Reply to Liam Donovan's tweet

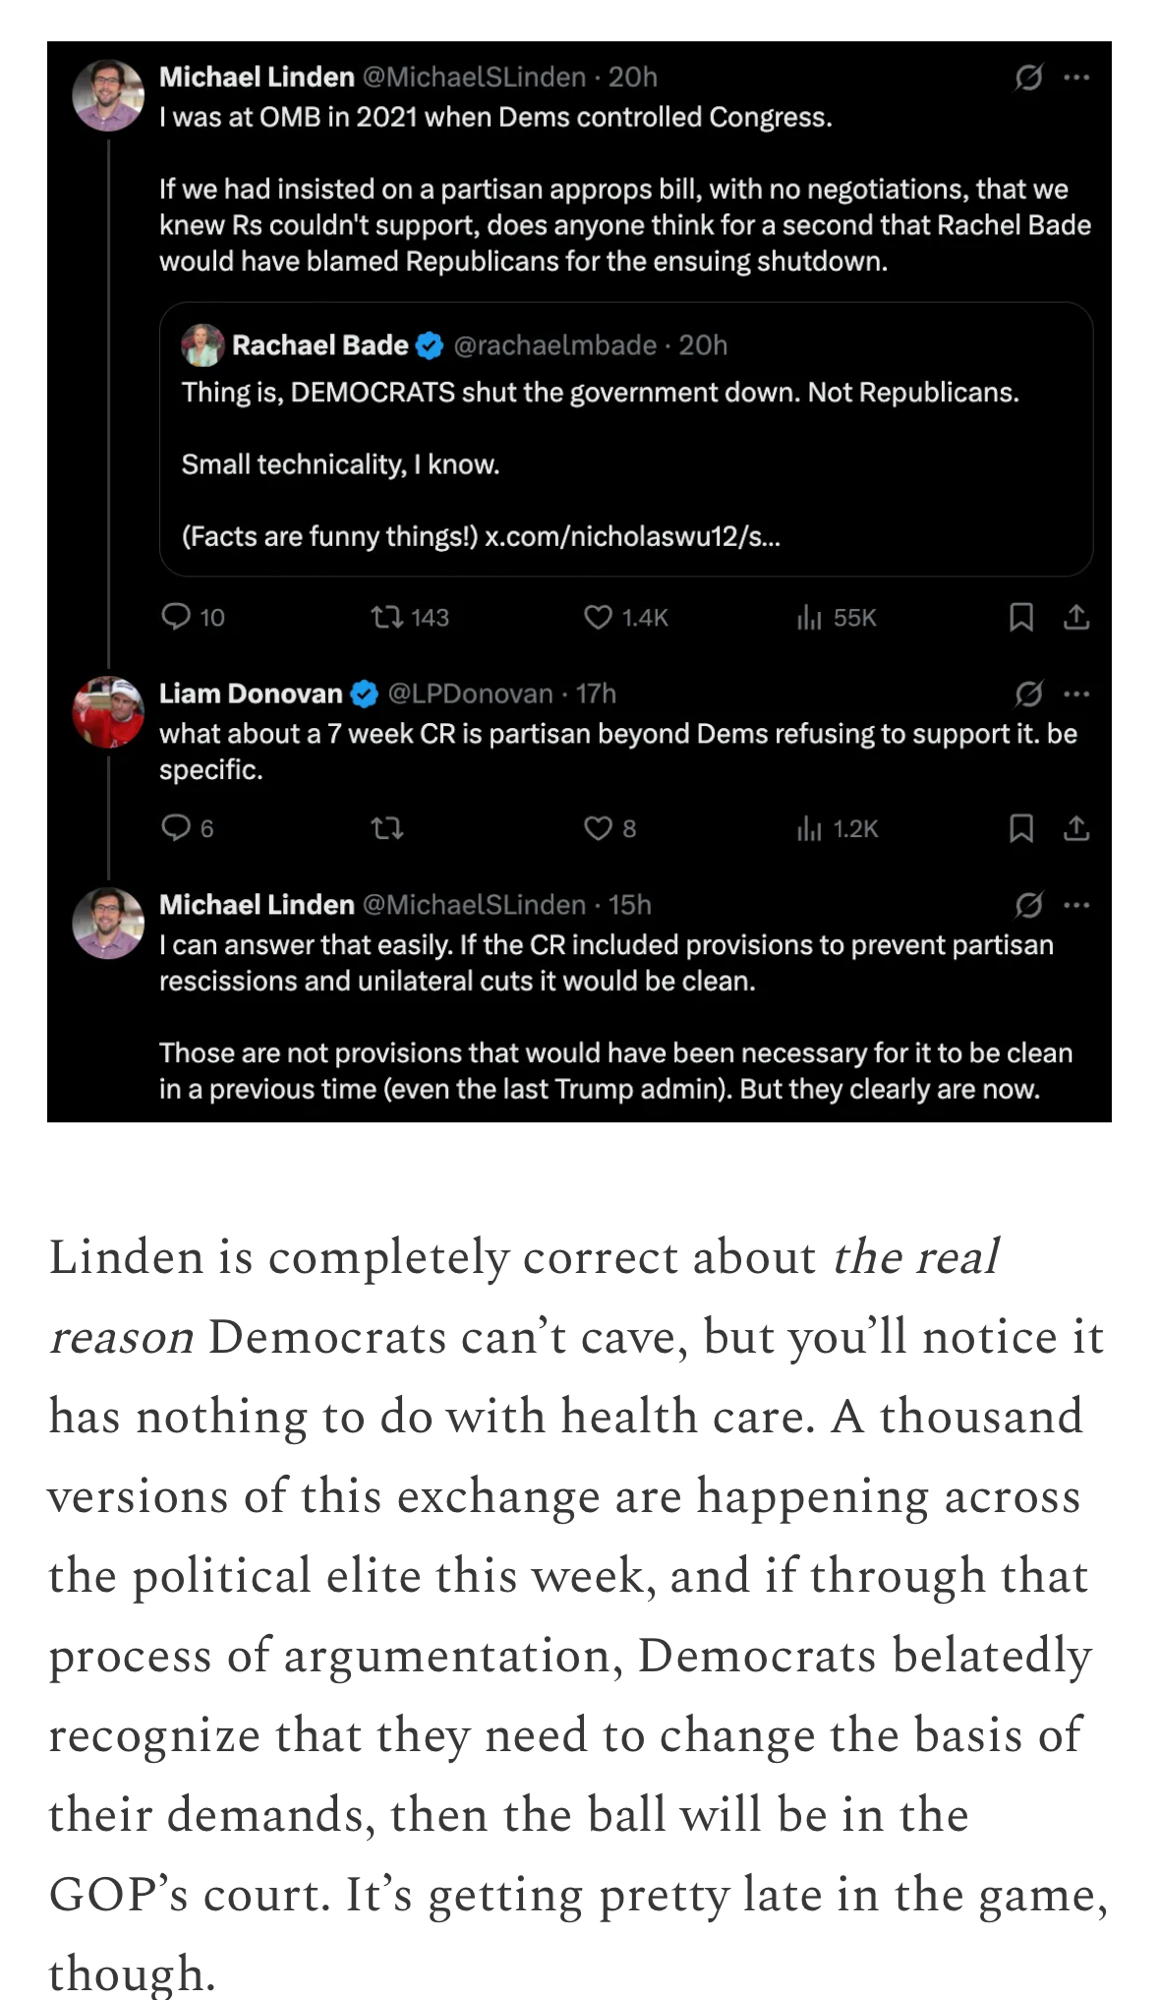click(x=176, y=827)
